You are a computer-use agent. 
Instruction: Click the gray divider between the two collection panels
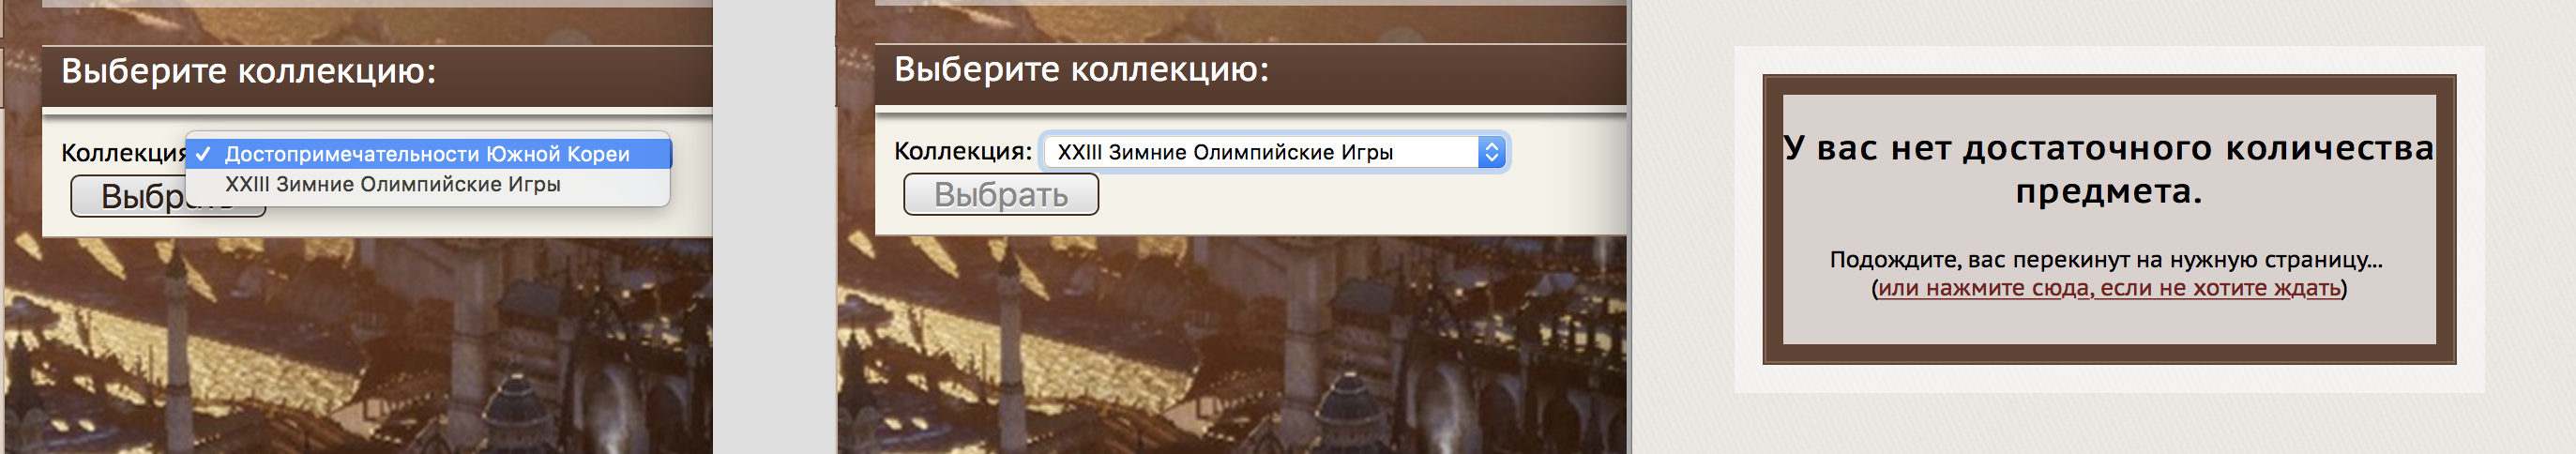pos(775,227)
